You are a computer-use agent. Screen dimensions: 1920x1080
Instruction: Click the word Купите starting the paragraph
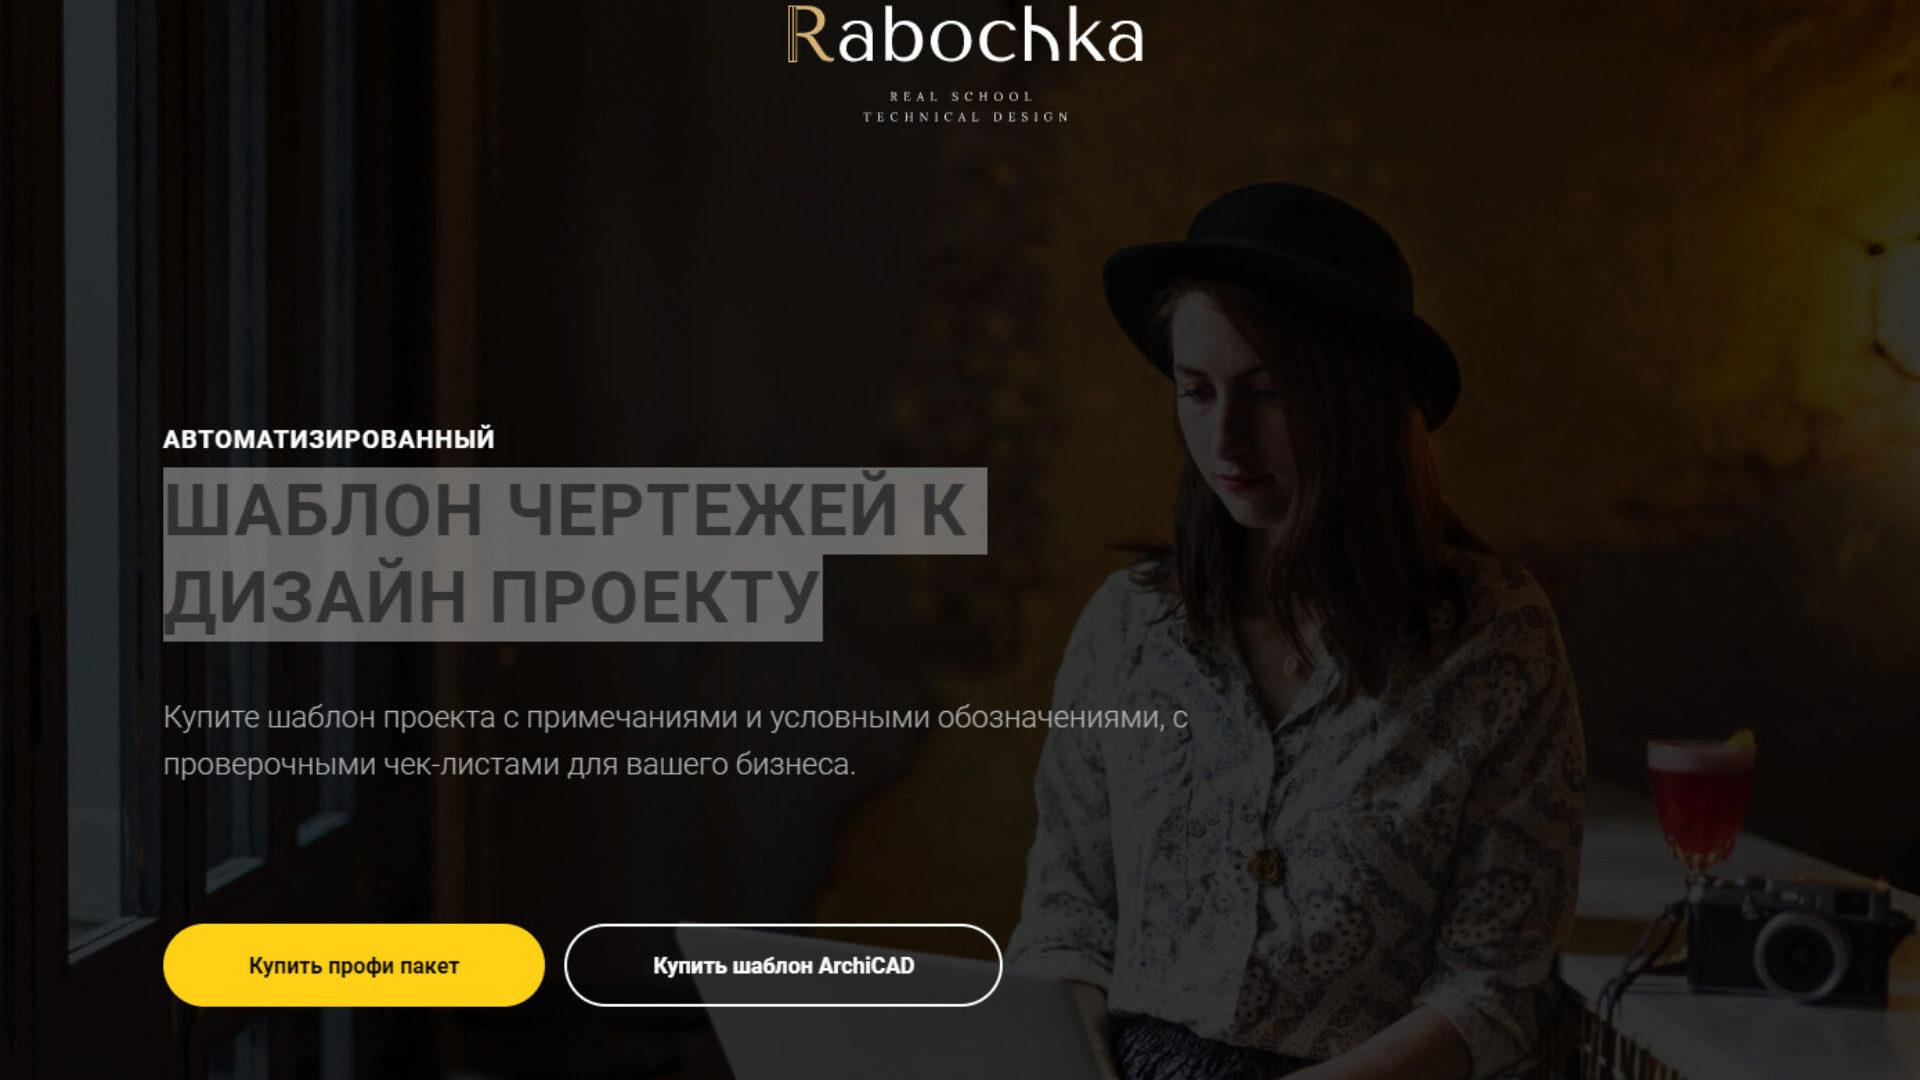coord(212,718)
